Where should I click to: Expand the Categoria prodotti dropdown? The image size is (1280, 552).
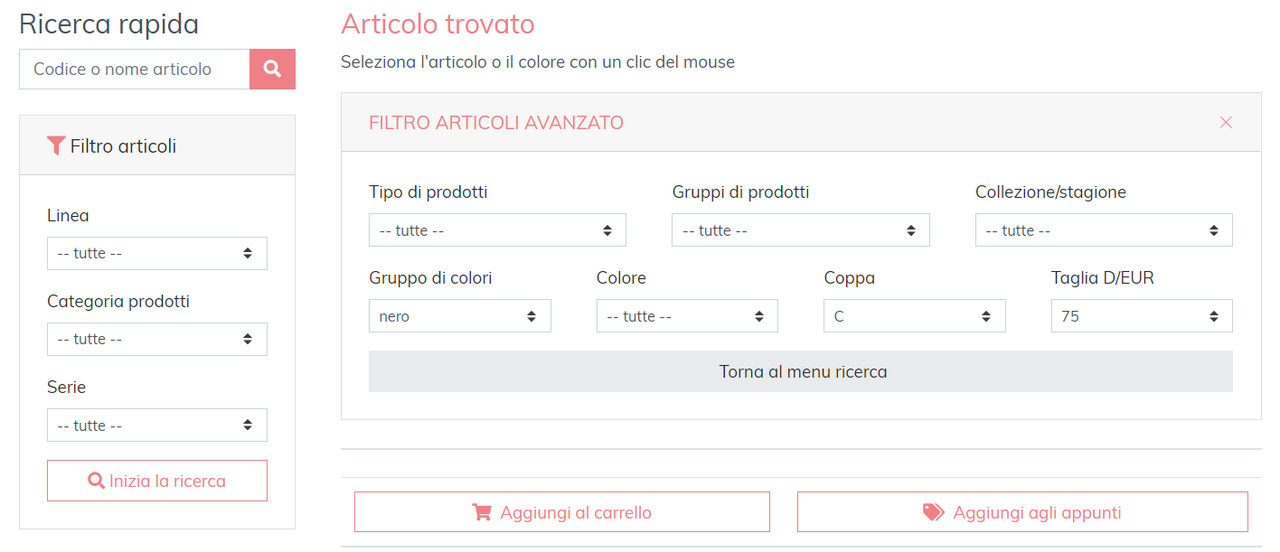(157, 340)
